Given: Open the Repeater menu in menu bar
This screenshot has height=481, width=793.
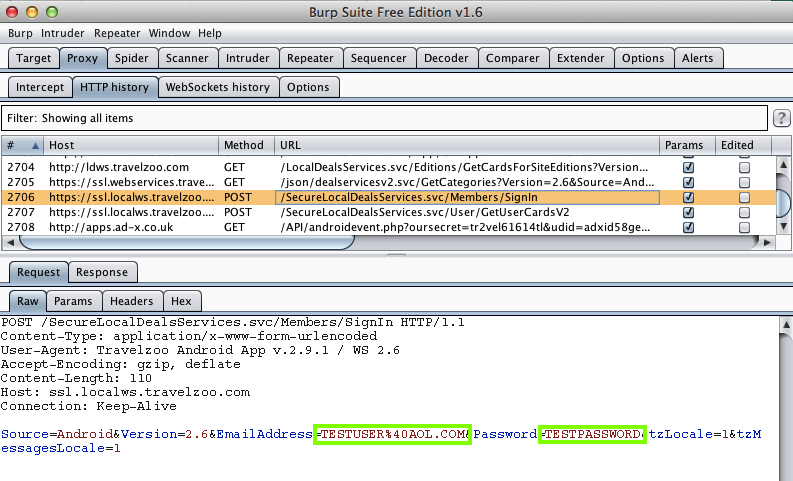Looking at the screenshot, I should coord(117,33).
